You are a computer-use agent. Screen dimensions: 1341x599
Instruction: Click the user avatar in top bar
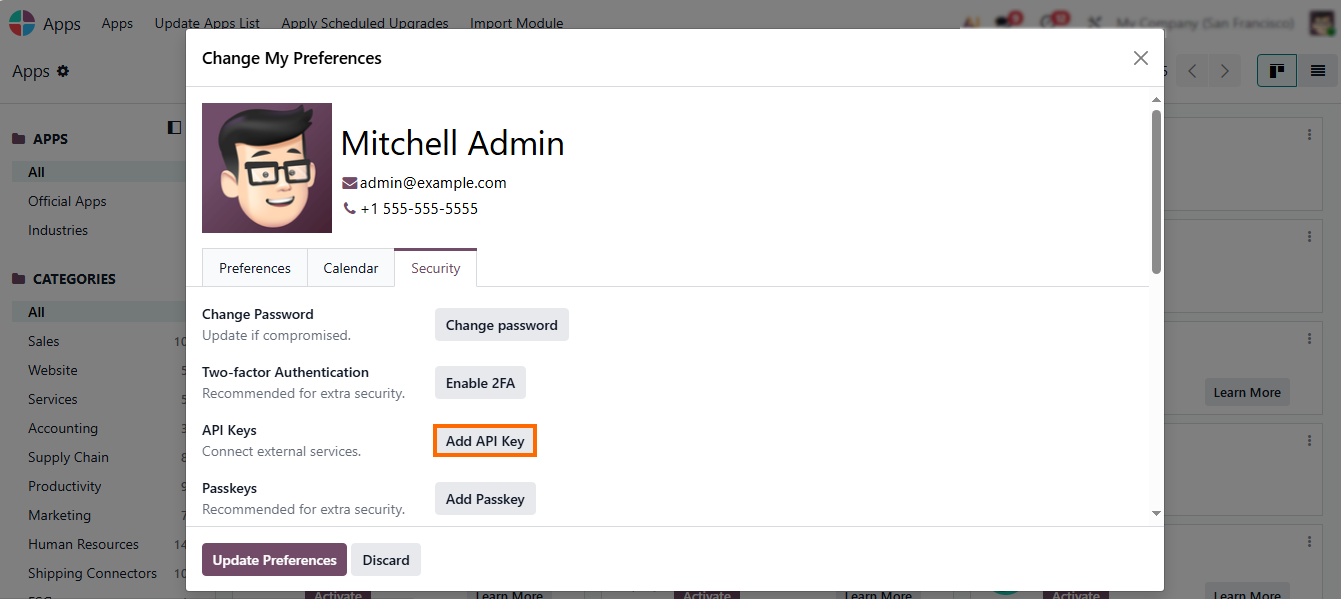point(1319,23)
